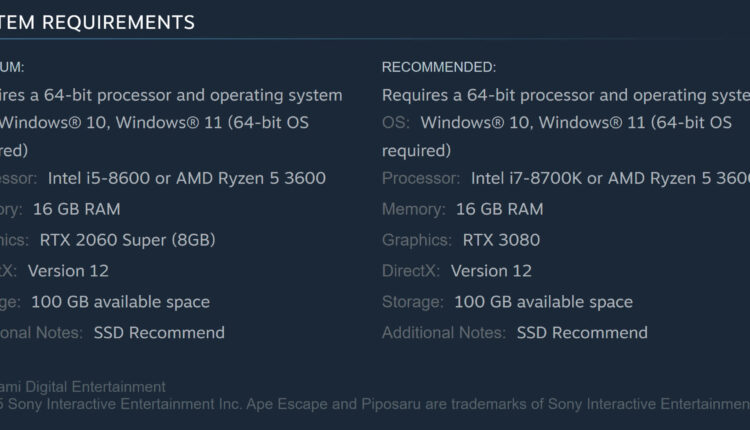Click 16 GB RAM in the recommended column
The image size is (750, 430).
pyautogui.click(x=500, y=209)
